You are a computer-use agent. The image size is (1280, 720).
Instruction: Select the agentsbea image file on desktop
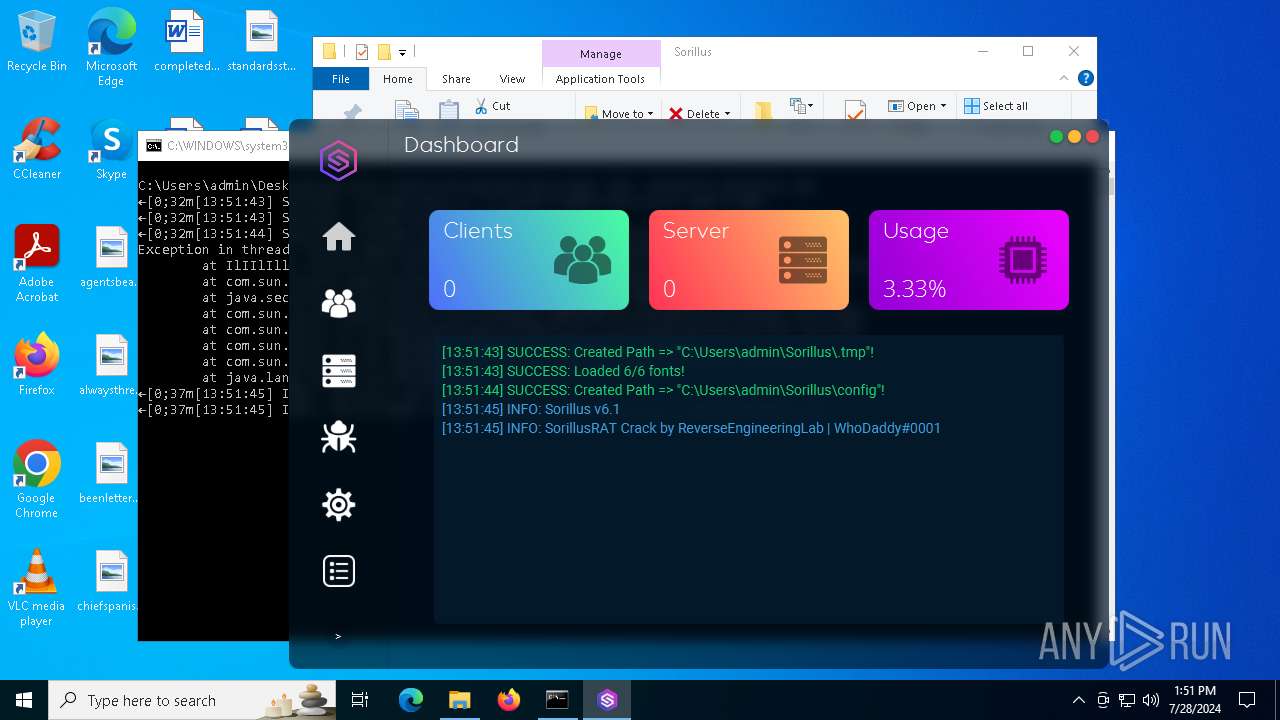[111, 257]
